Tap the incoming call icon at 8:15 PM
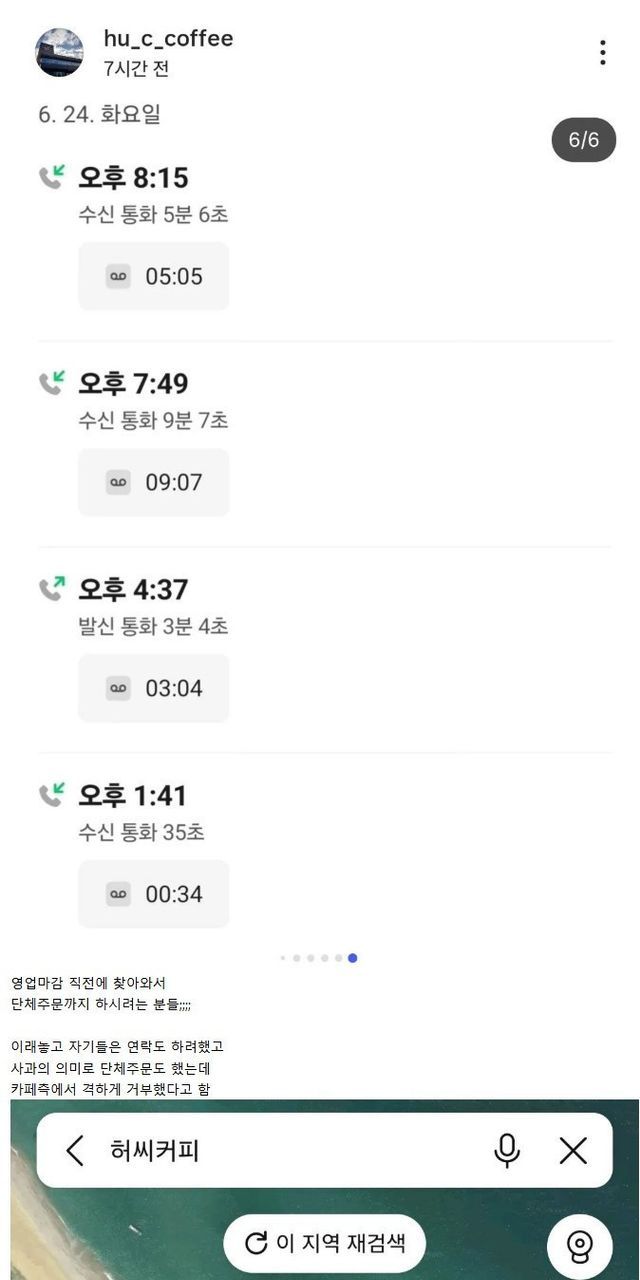Image resolution: width=640 pixels, height=1280 pixels. 52,177
